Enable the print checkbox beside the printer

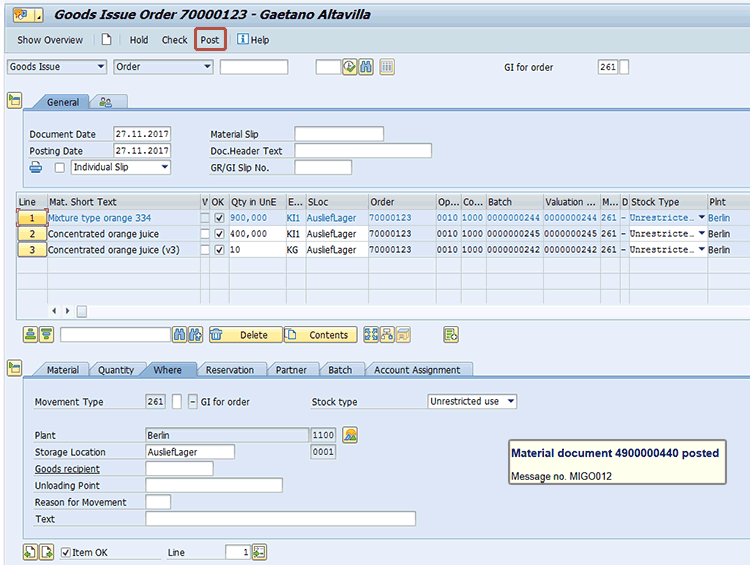(60, 167)
